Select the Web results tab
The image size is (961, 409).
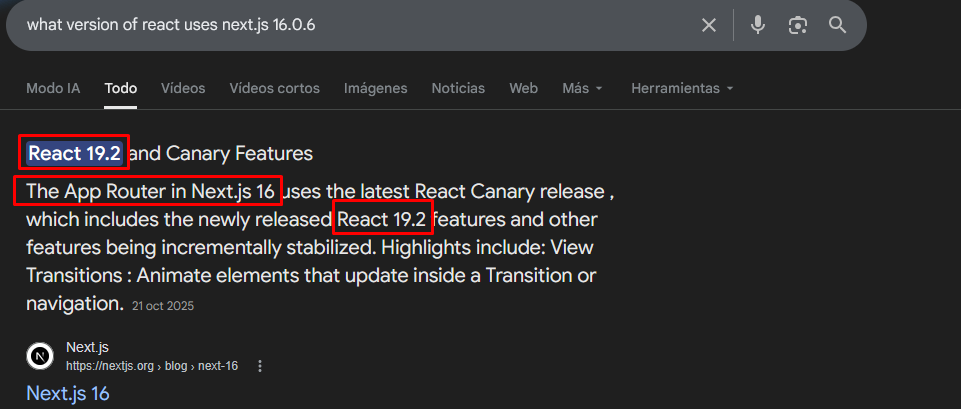523,88
